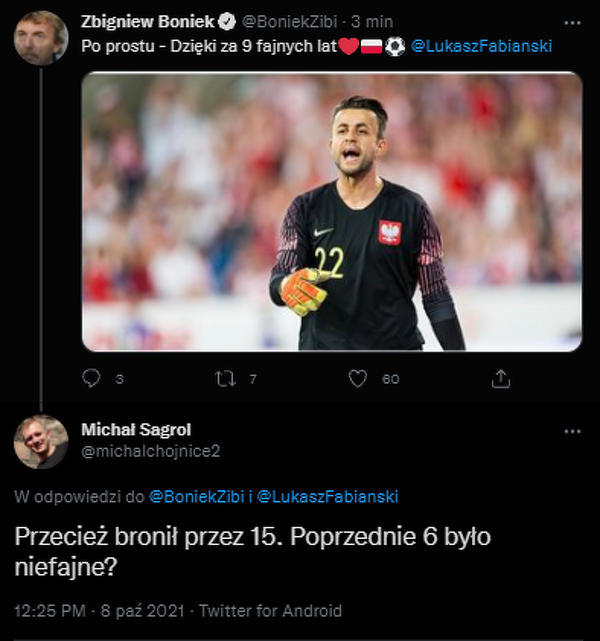
Task: Open more options menu on Boniek's tweet
Action: click(572, 21)
